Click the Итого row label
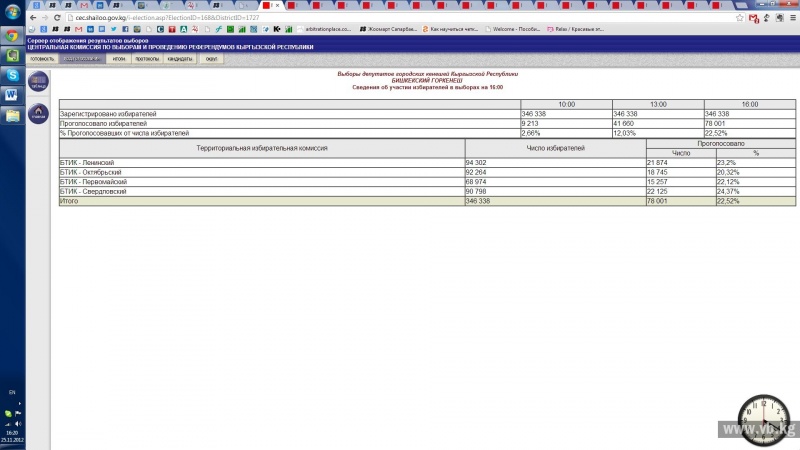The width and height of the screenshot is (800, 450). tap(69, 202)
